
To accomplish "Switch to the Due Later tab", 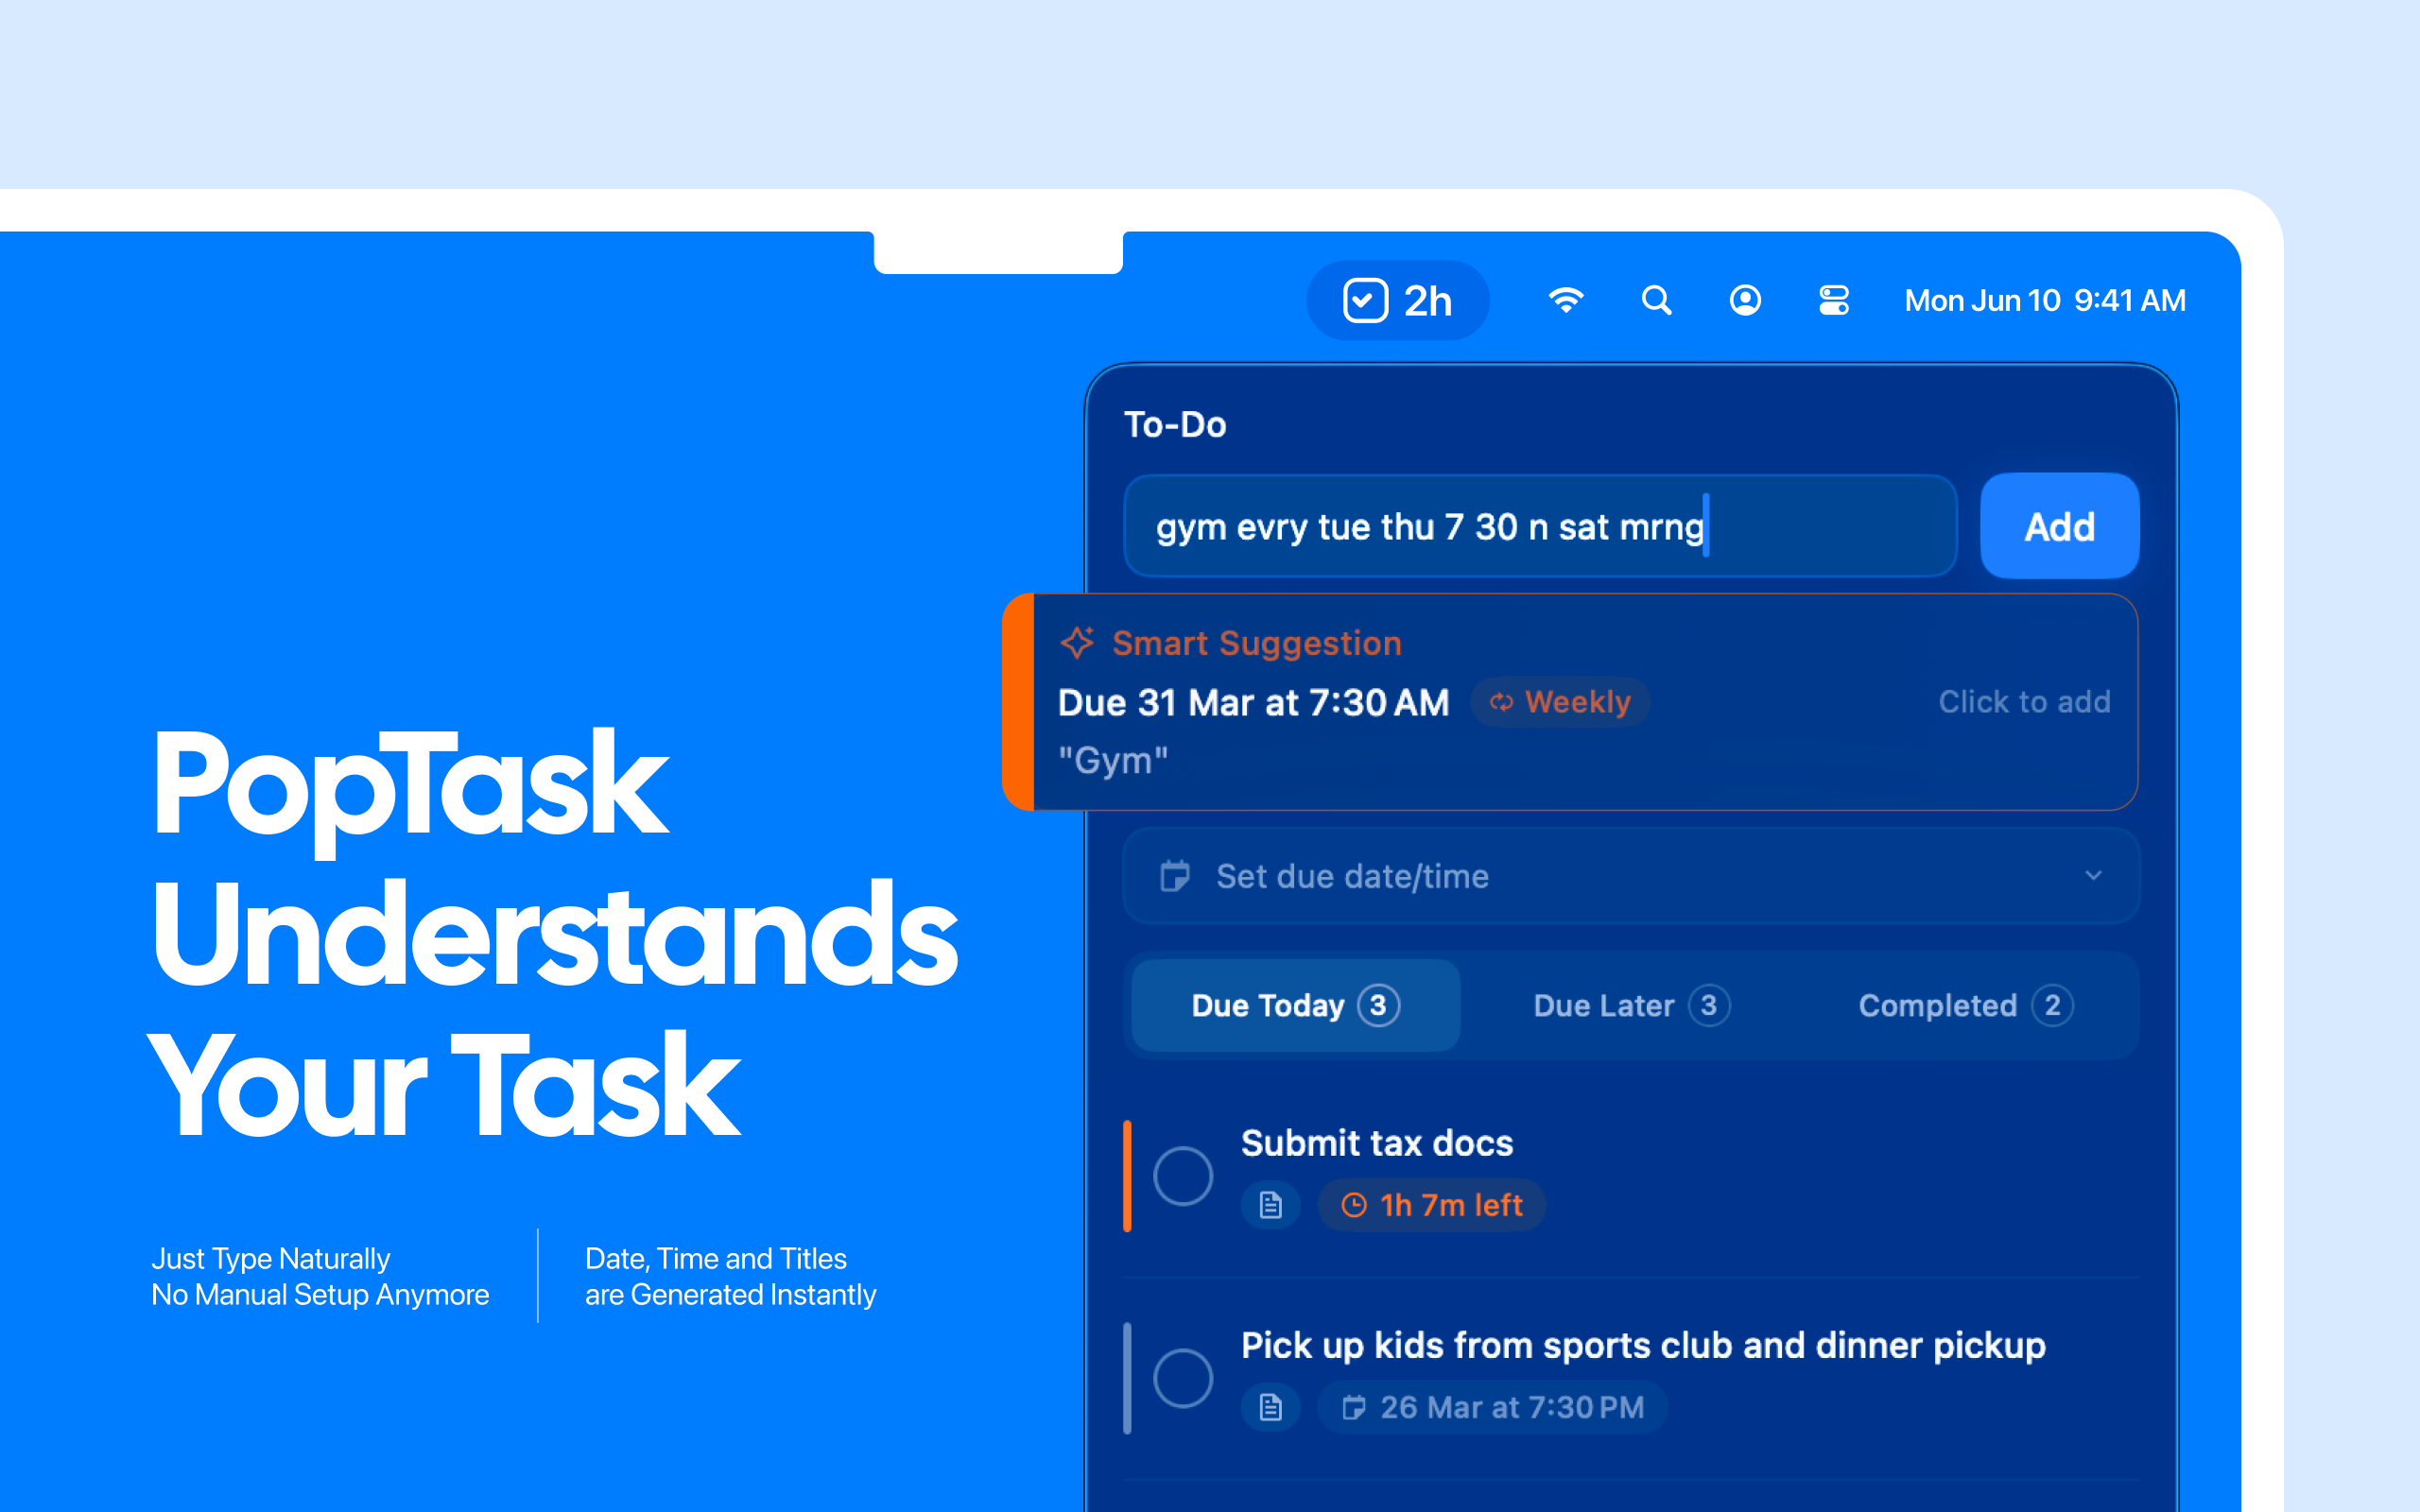I will pos(1628,1005).
